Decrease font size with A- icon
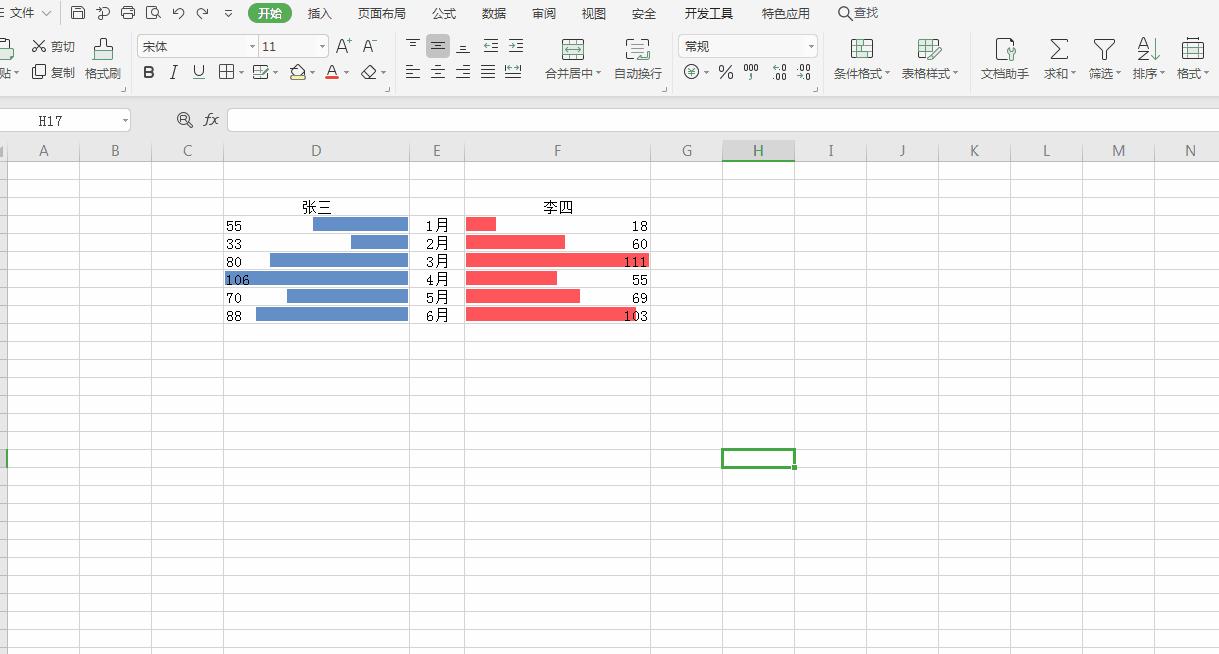The height and width of the screenshot is (654, 1219). (369, 46)
